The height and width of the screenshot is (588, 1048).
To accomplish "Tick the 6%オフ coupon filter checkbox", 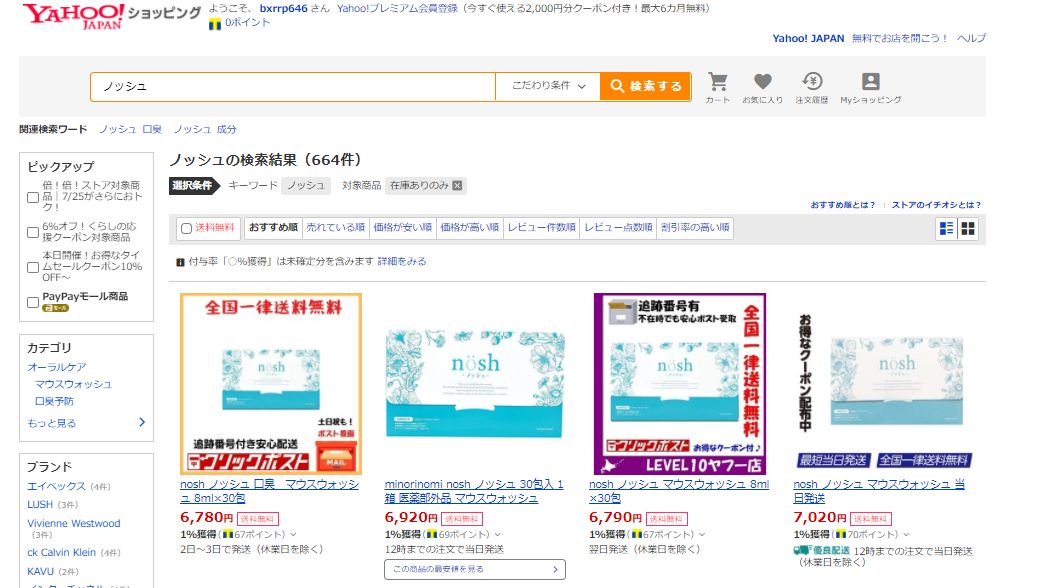I will (33, 233).
